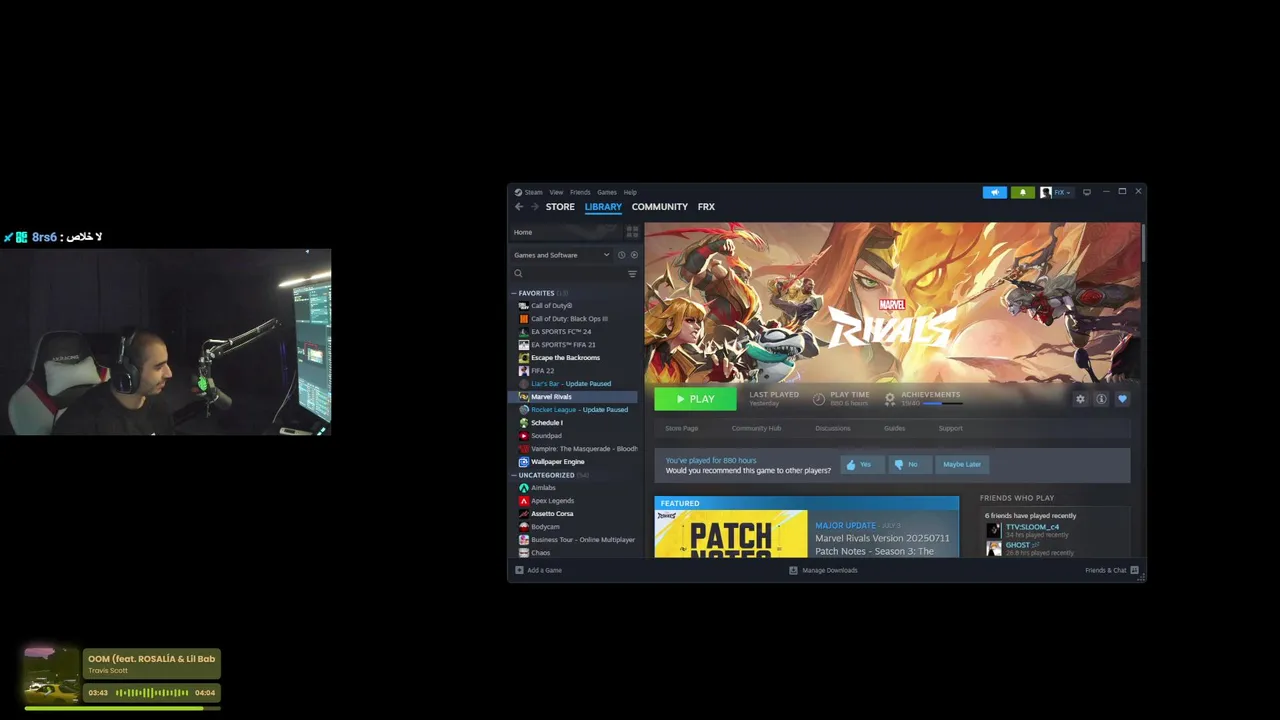Click Soundpad icon in favorites

[523, 436]
